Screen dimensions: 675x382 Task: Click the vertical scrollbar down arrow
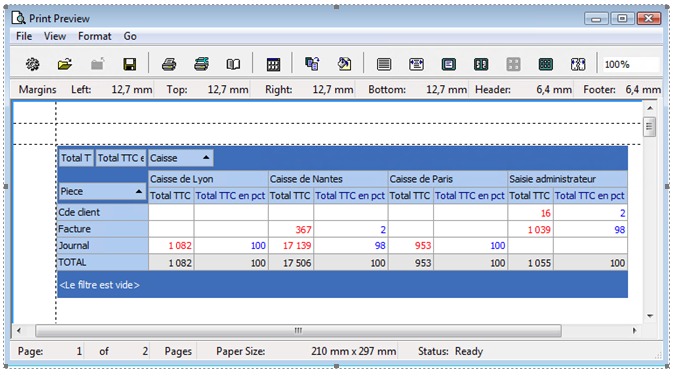650,316
